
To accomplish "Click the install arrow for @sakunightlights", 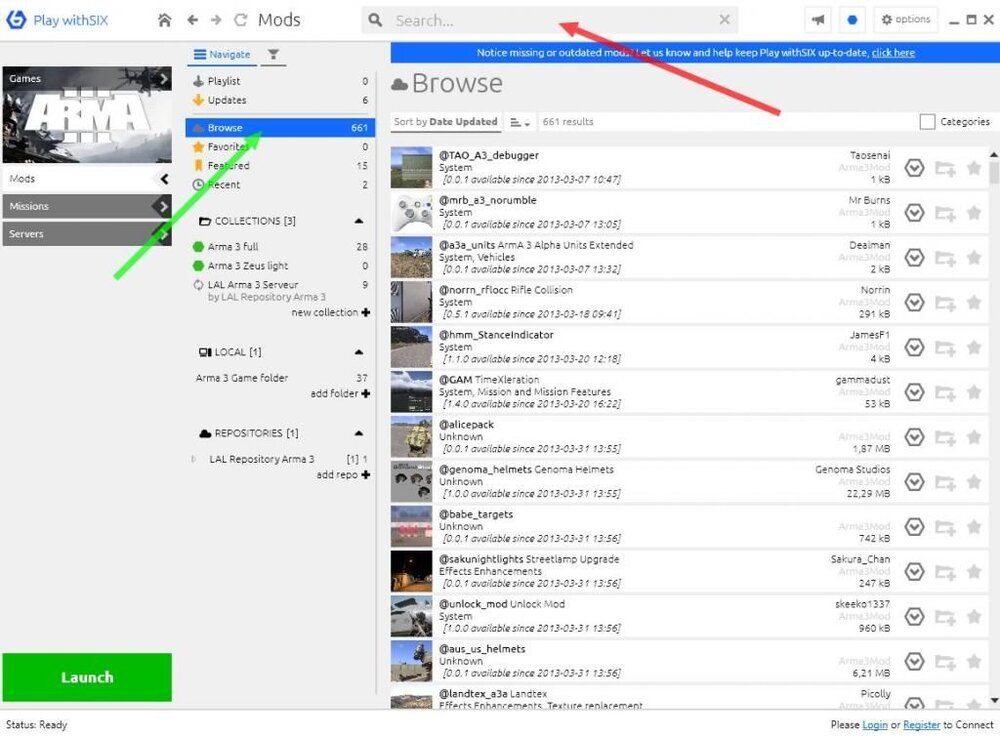I will click(915, 571).
